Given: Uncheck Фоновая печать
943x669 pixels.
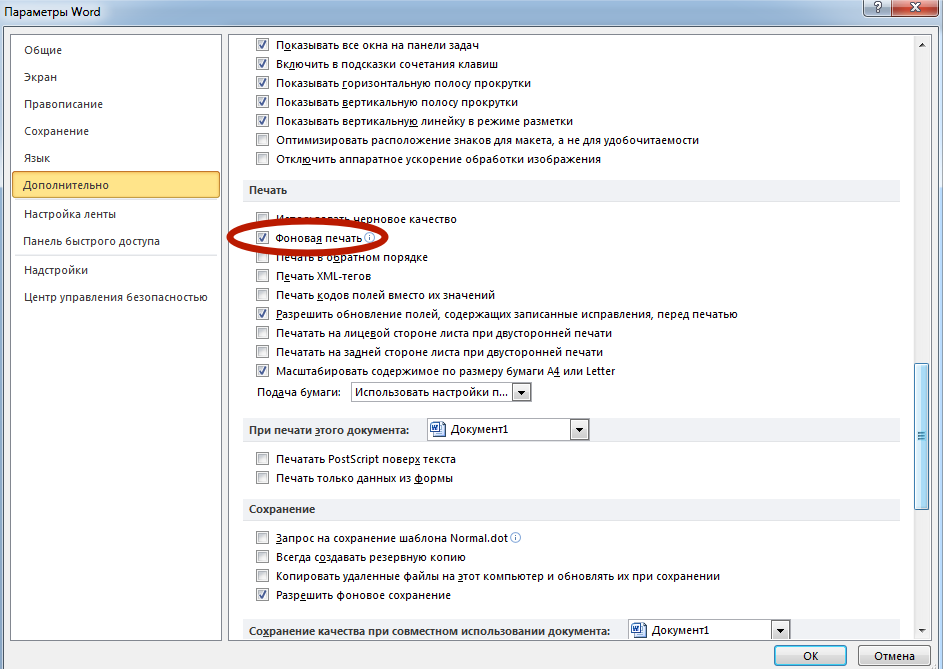Looking at the screenshot, I should click(x=262, y=238).
